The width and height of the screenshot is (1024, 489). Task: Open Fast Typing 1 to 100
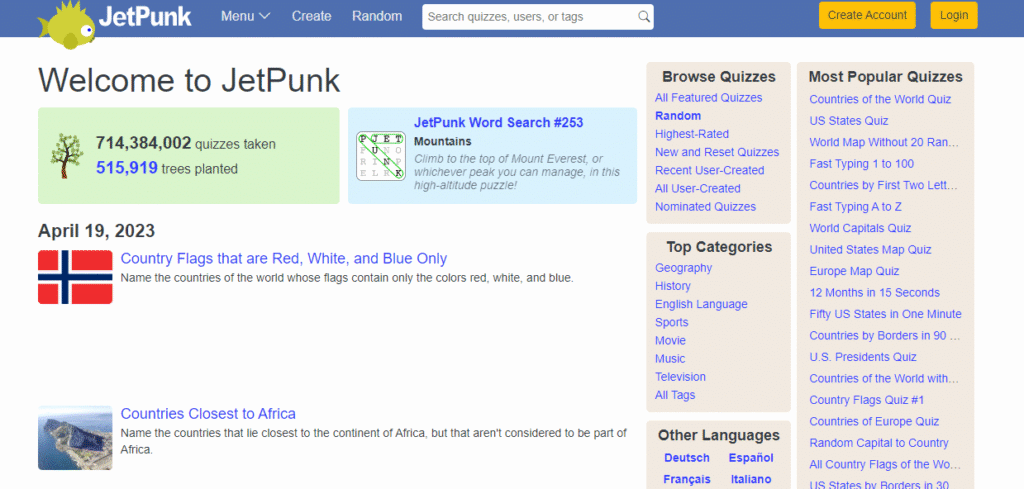click(x=861, y=165)
